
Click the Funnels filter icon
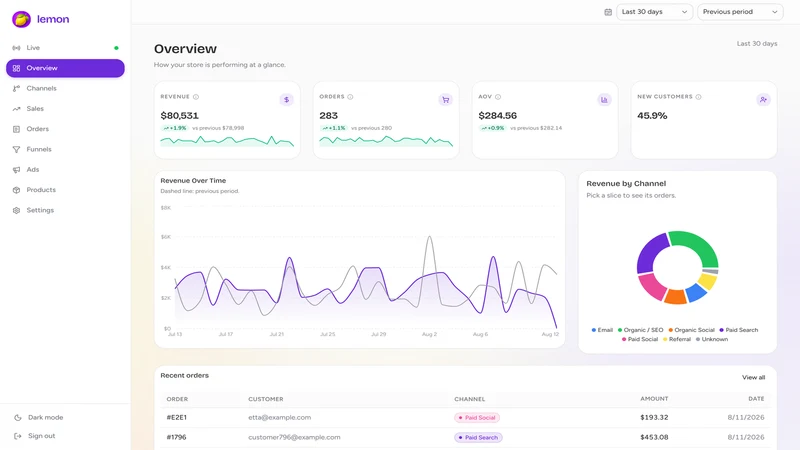[x=16, y=149]
